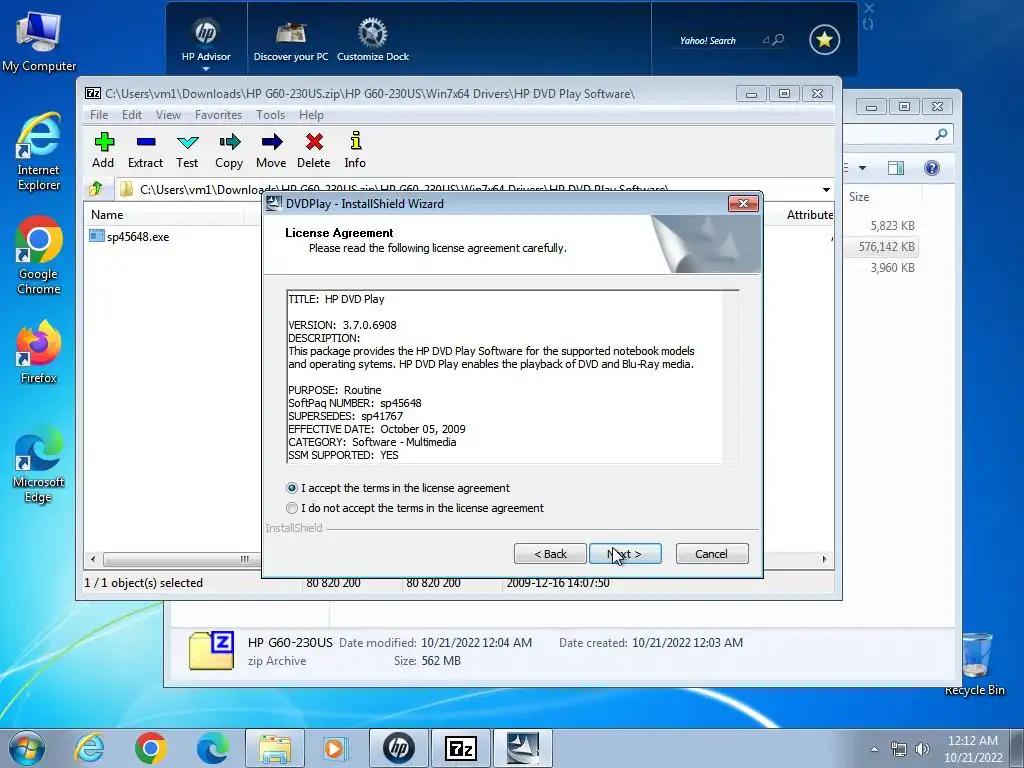The height and width of the screenshot is (768, 1024).
Task: Open Windows Explorer from the taskbar
Action: click(x=275, y=748)
